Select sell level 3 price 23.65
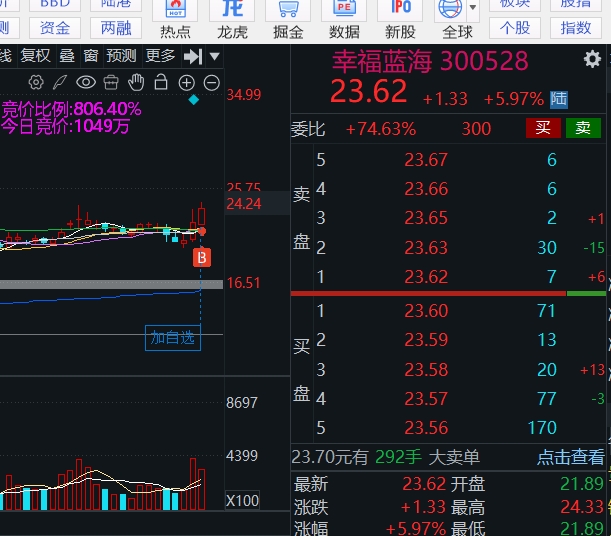Image resolution: width=611 pixels, height=536 pixels. (426, 218)
